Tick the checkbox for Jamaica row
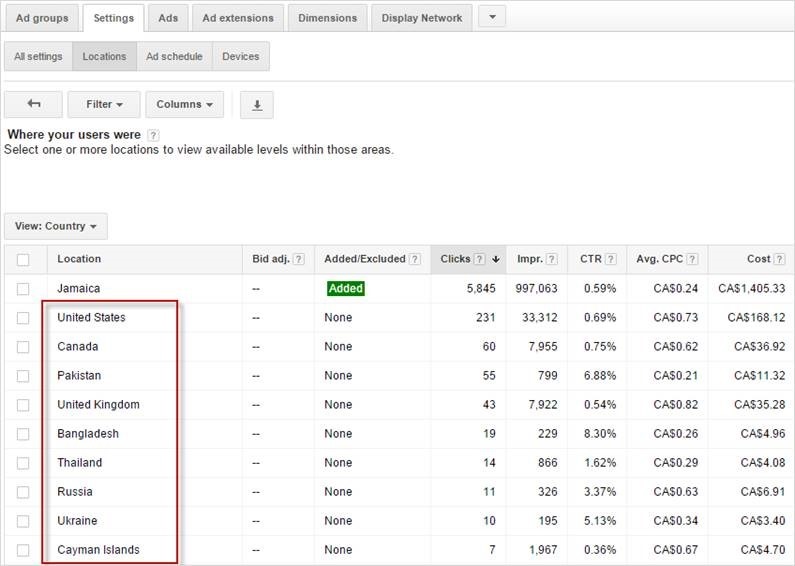The height and width of the screenshot is (566, 795). (23, 289)
